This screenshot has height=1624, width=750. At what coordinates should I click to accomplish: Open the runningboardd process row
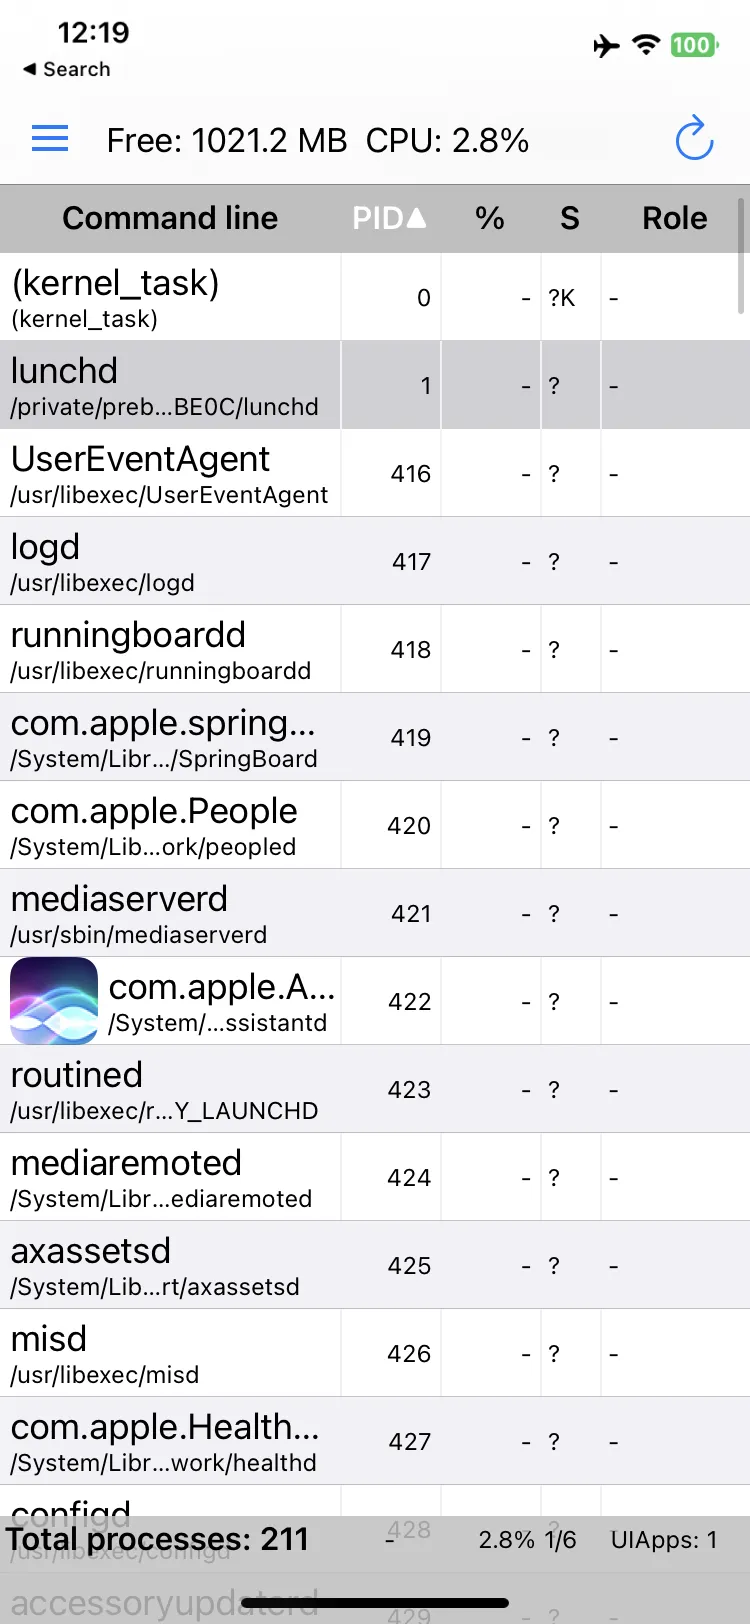pos(375,649)
